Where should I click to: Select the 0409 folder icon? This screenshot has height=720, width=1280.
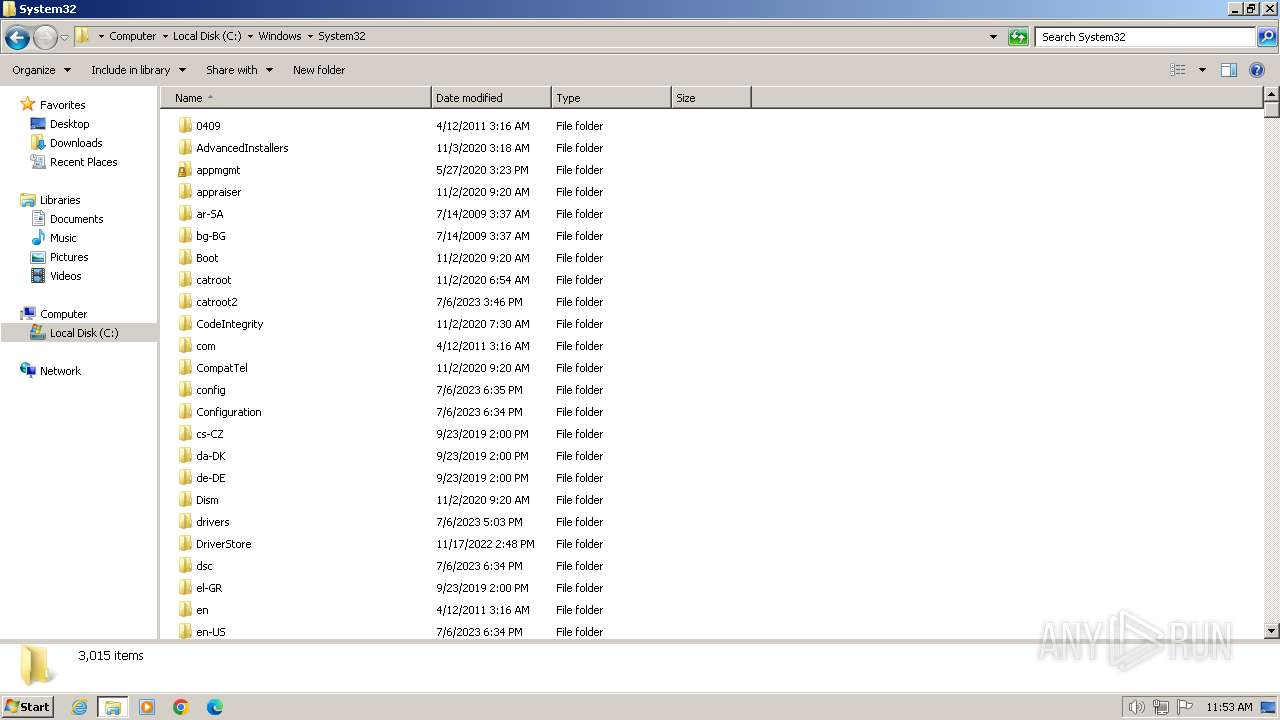click(x=185, y=126)
